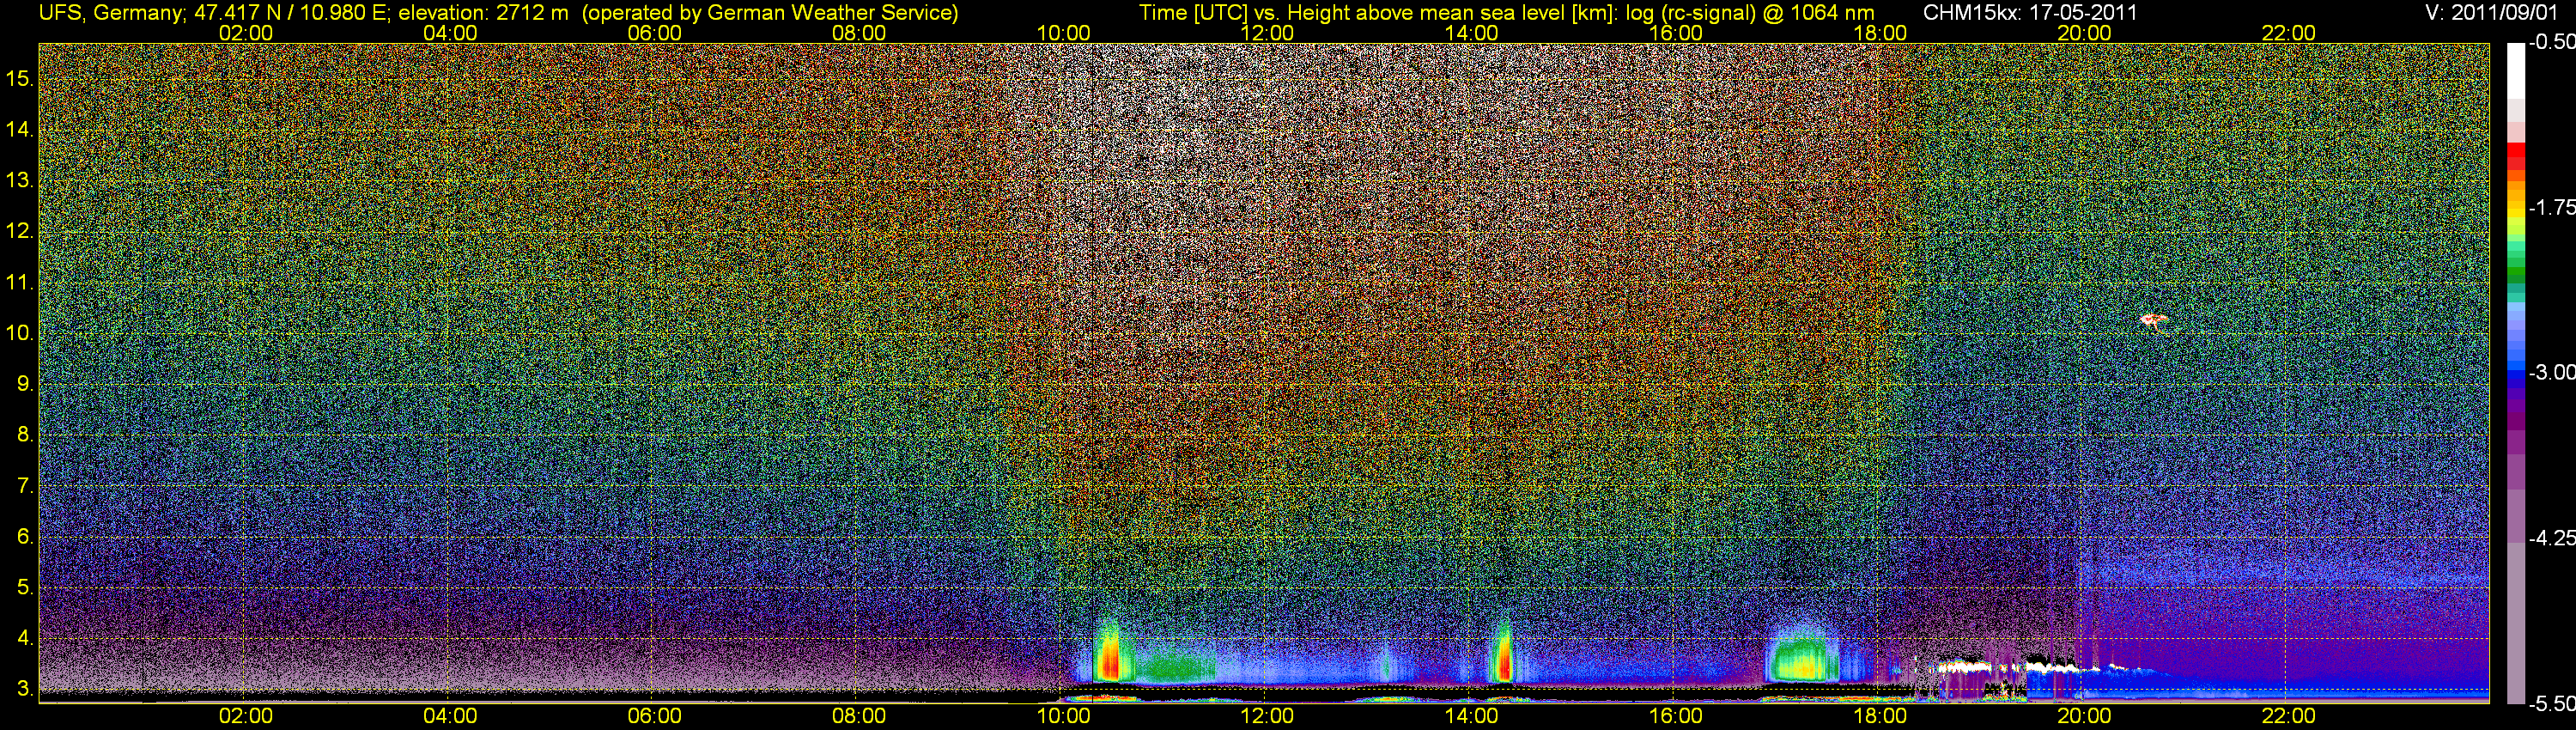2576x730 pixels.
Task: Click the '04:00' label on the bottom time axis
Action: point(450,716)
